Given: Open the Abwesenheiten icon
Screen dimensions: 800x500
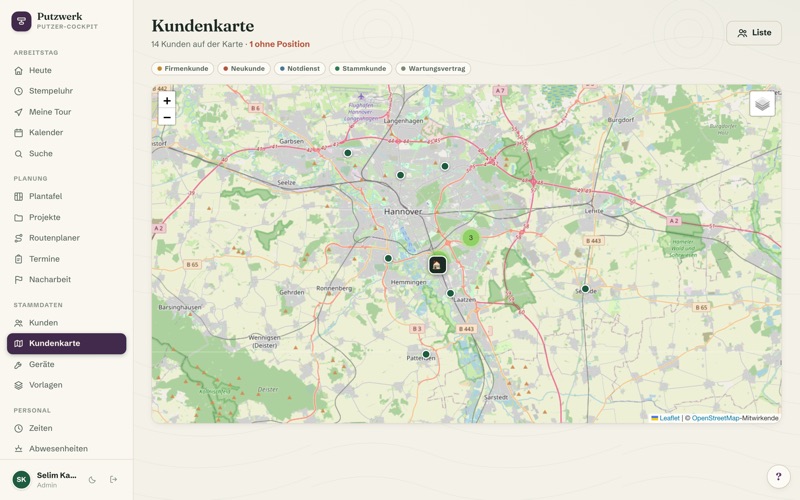Looking at the screenshot, I should point(18,449).
